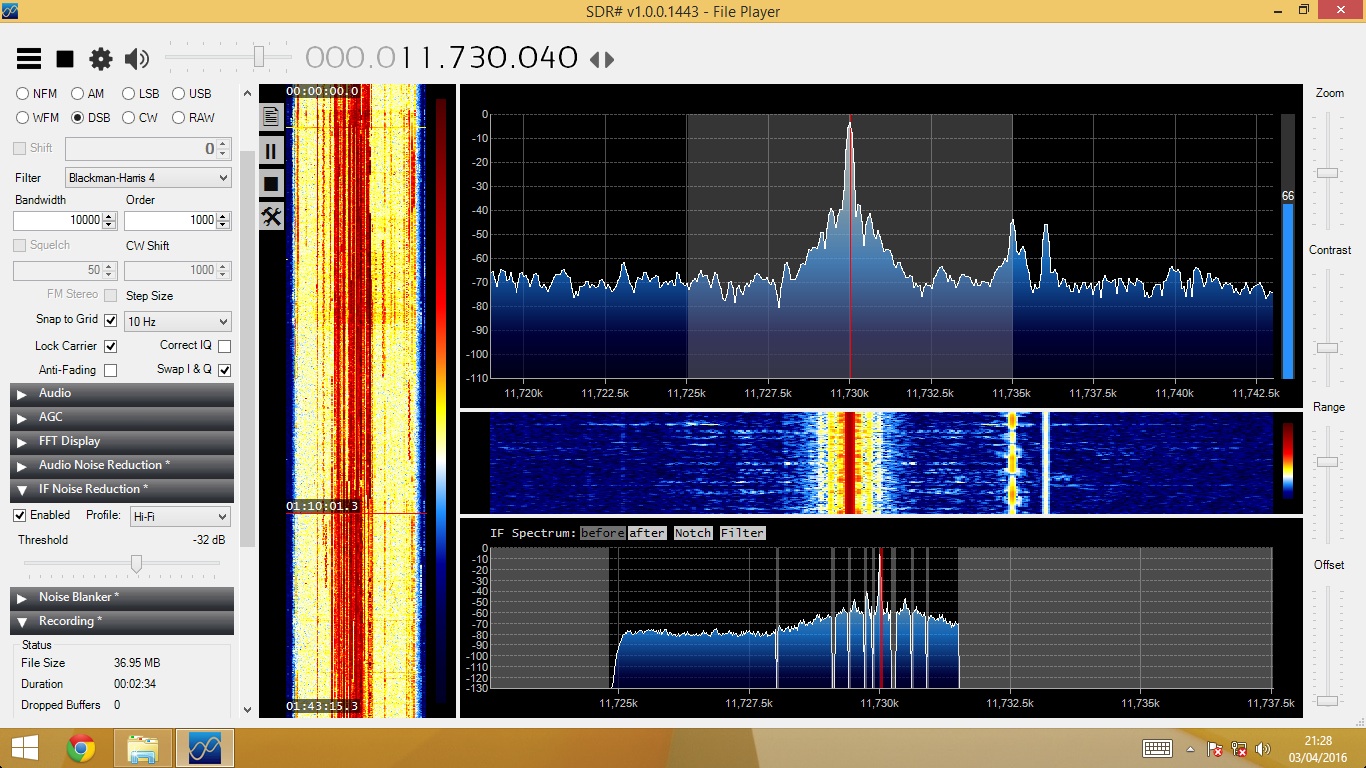Viewport: 1366px width, 768px height.
Task: Click the system tray volume icon
Action: [x=1263, y=748]
